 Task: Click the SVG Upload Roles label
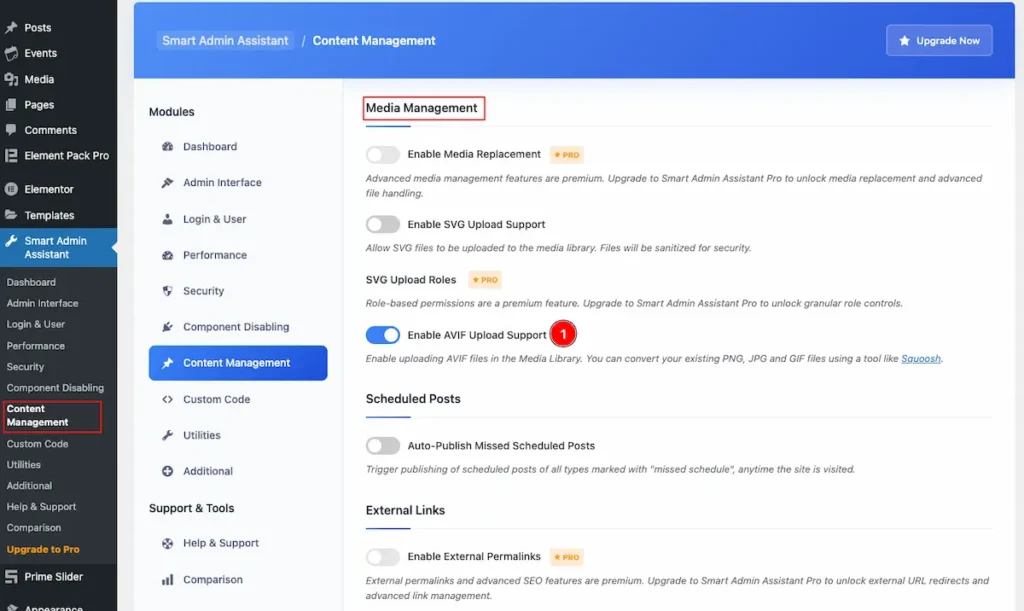(411, 279)
